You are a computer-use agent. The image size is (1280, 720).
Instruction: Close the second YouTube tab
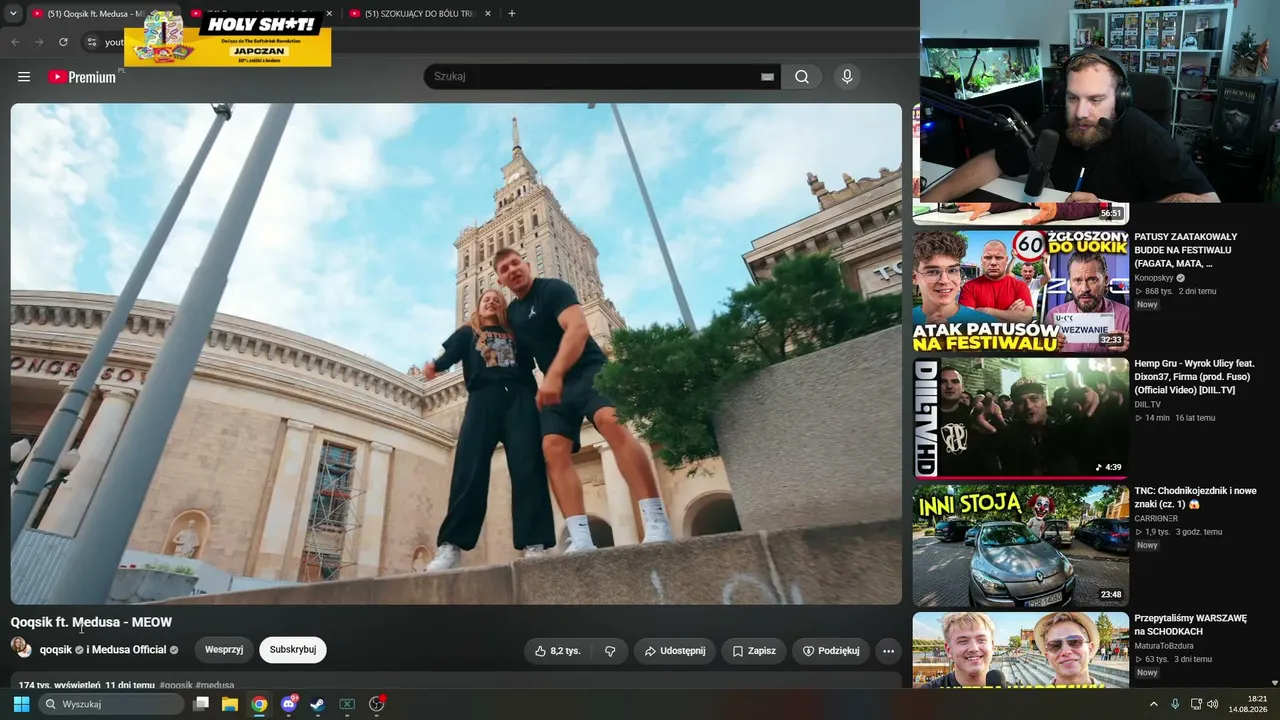click(329, 13)
